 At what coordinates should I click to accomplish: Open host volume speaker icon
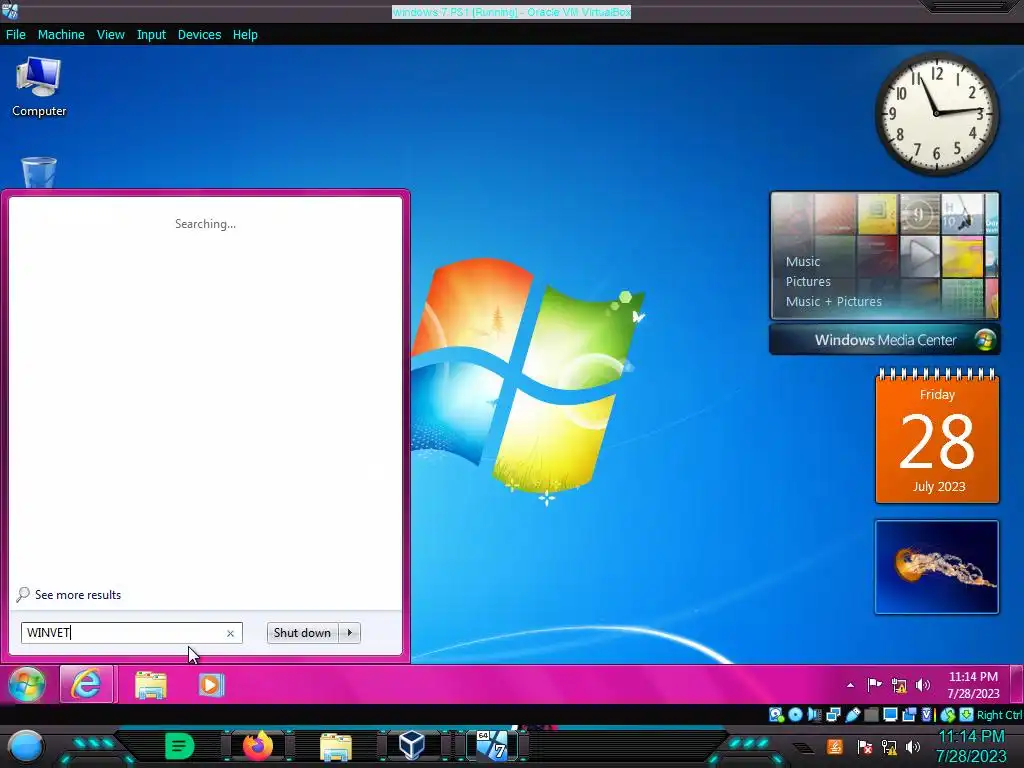coord(913,746)
